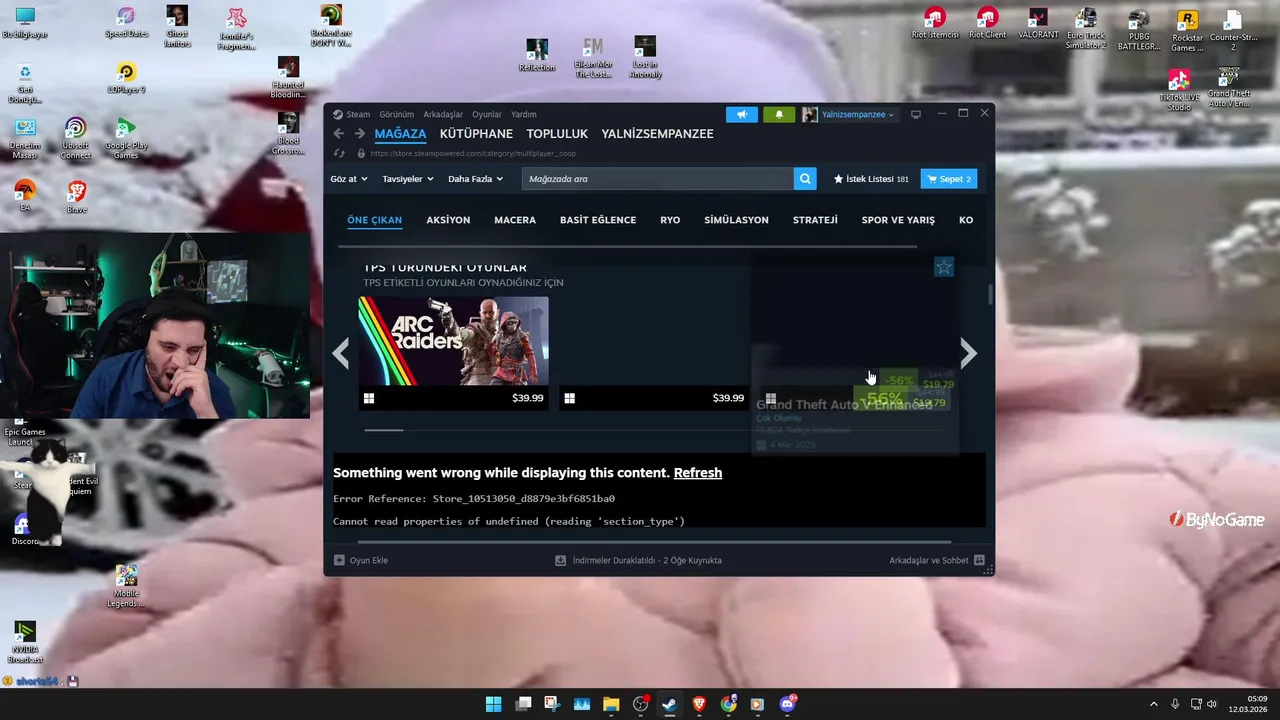Expand the Göz at dropdown

click(x=349, y=179)
